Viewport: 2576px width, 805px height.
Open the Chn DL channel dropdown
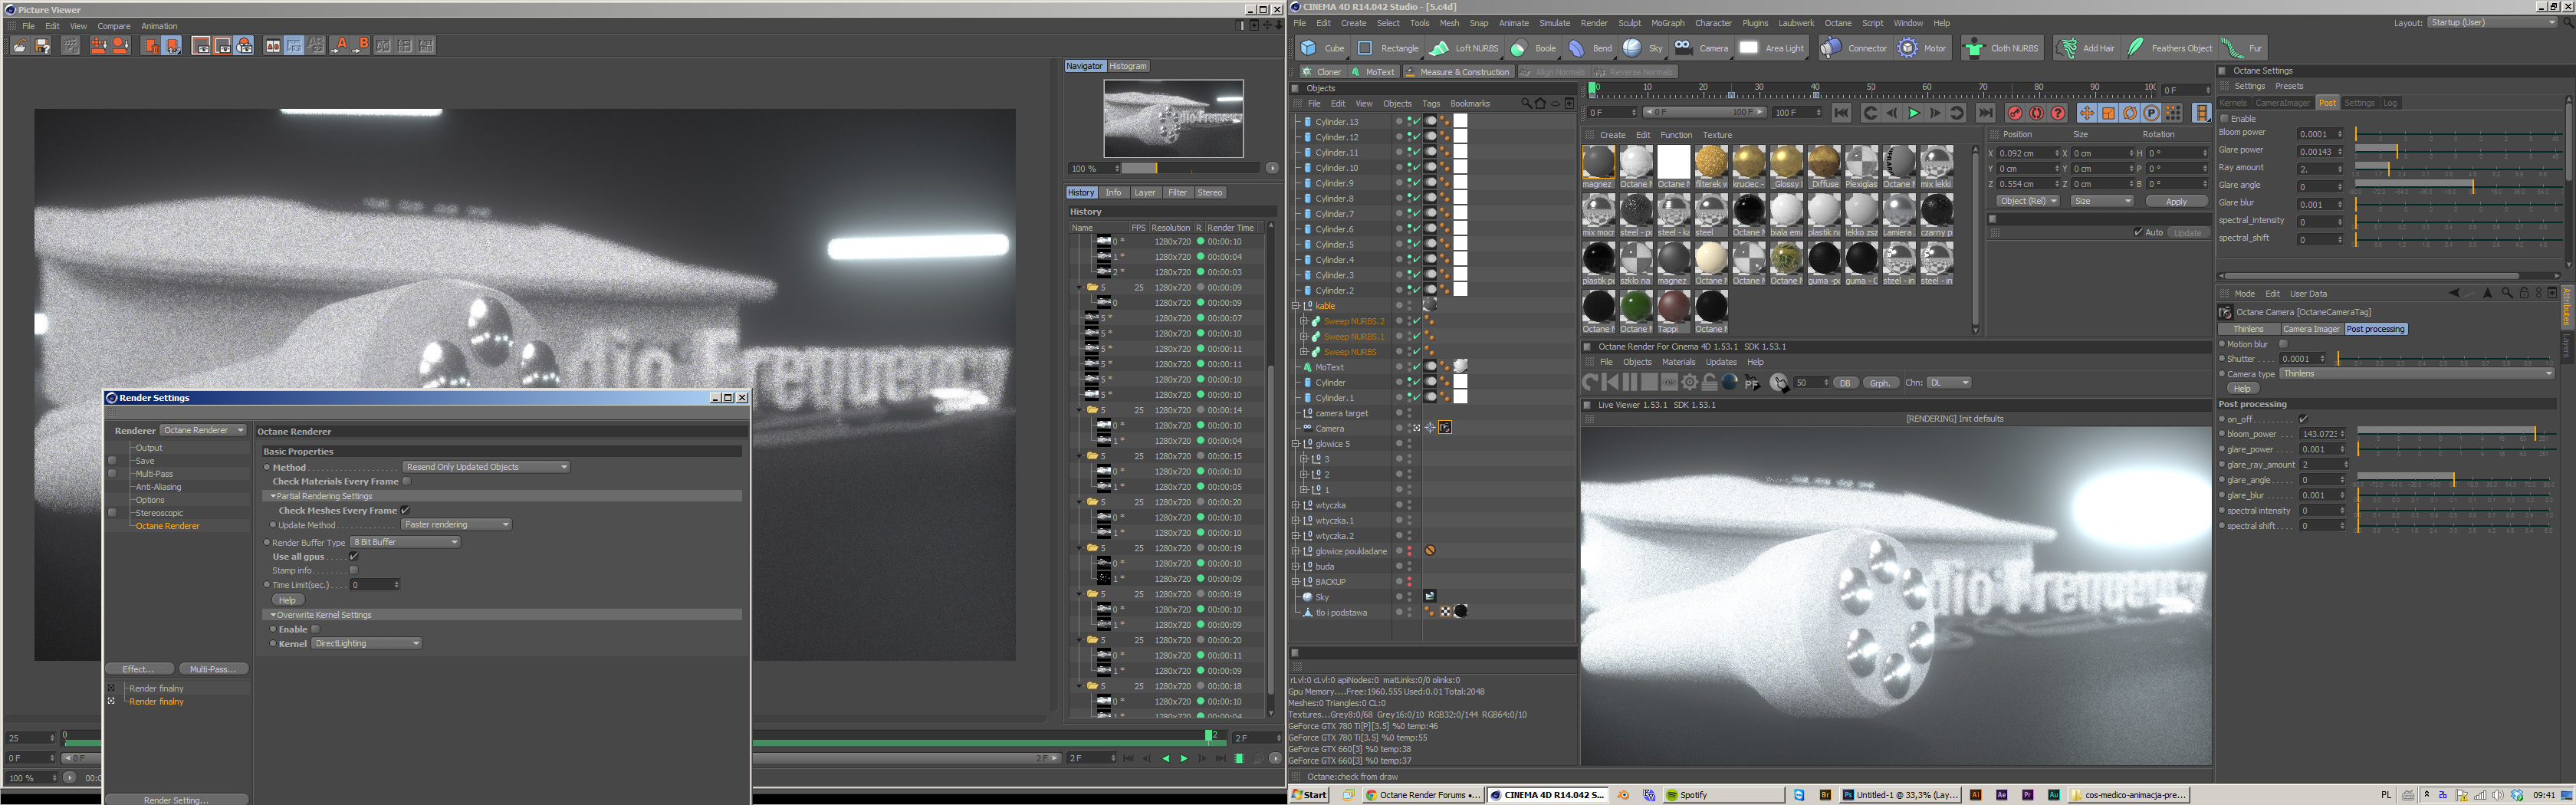pyautogui.click(x=1949, y=382)
